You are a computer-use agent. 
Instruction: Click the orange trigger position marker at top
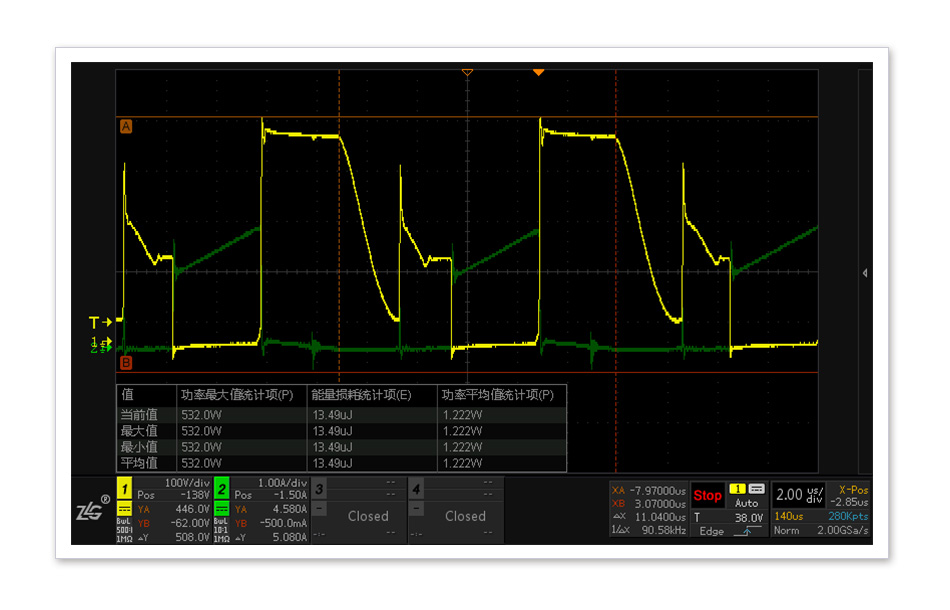click(x=539, y=73)
